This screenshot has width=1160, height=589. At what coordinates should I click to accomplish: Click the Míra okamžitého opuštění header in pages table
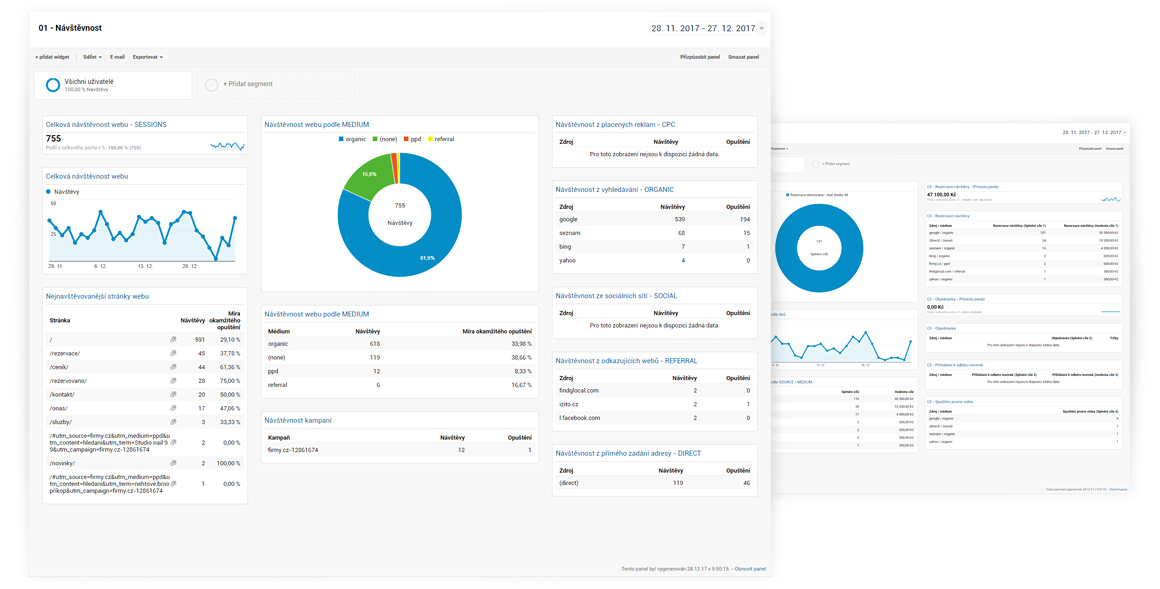pyautogui.click(x=224, y=320)
